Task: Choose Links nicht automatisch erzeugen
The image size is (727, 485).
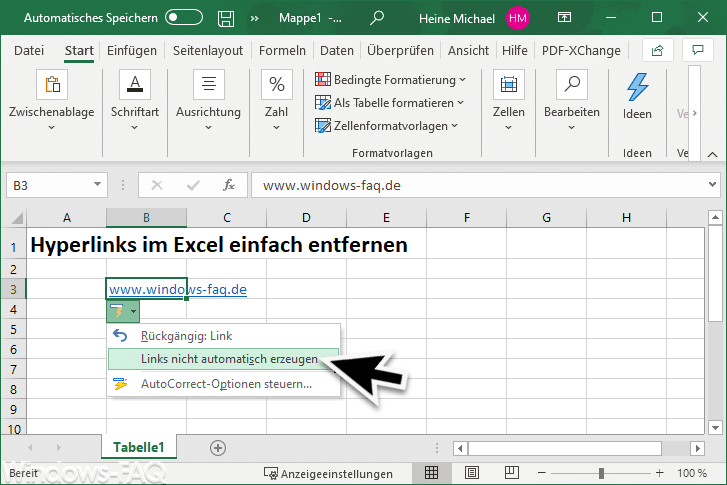Action: click(x=223, y=359)
